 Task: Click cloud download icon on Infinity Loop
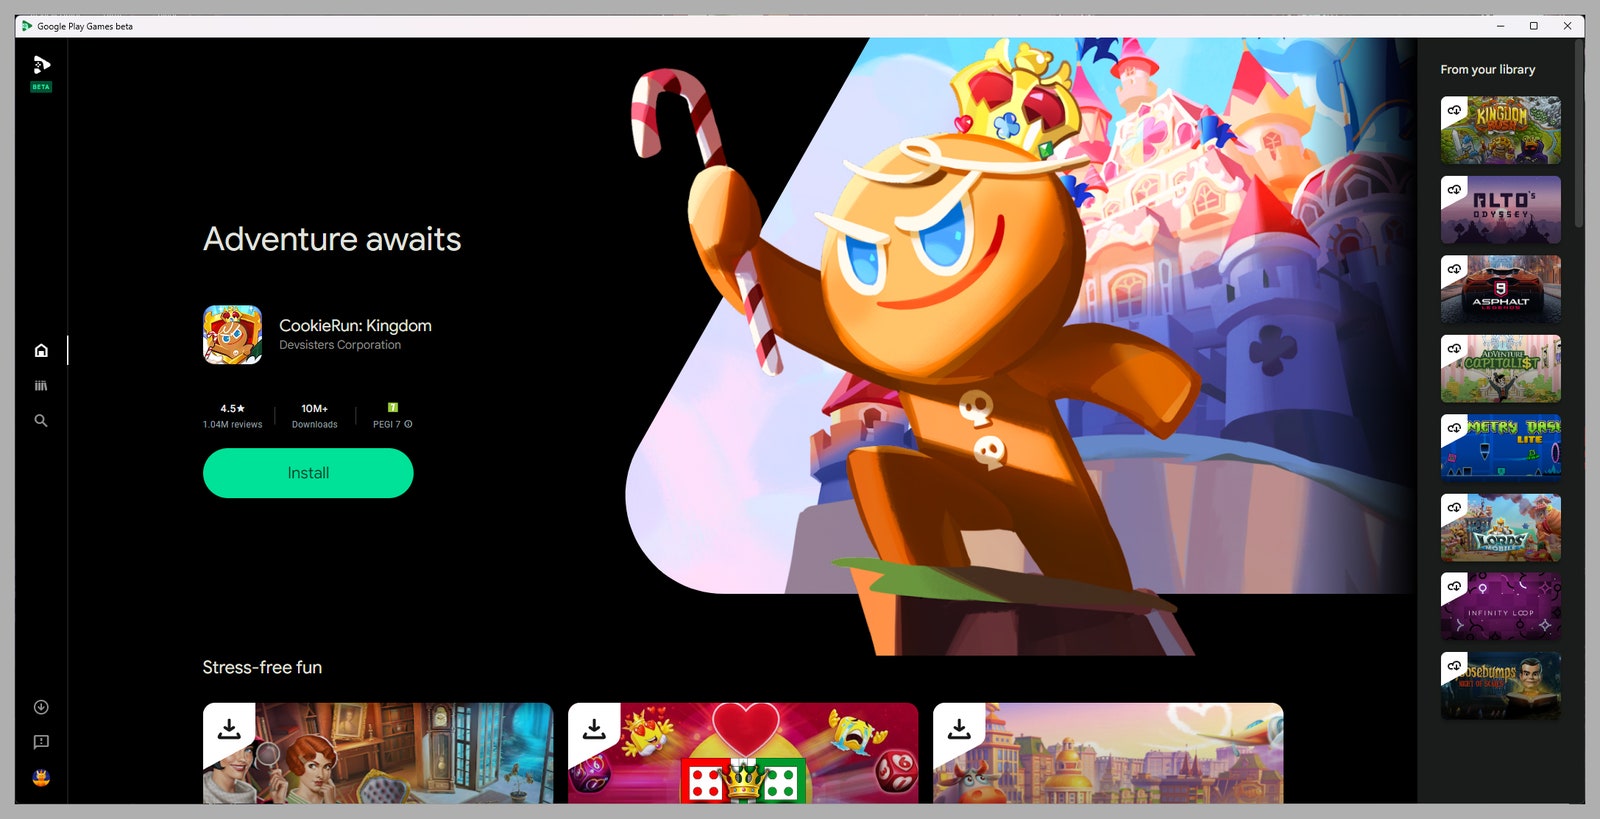tap(1454, 587)
